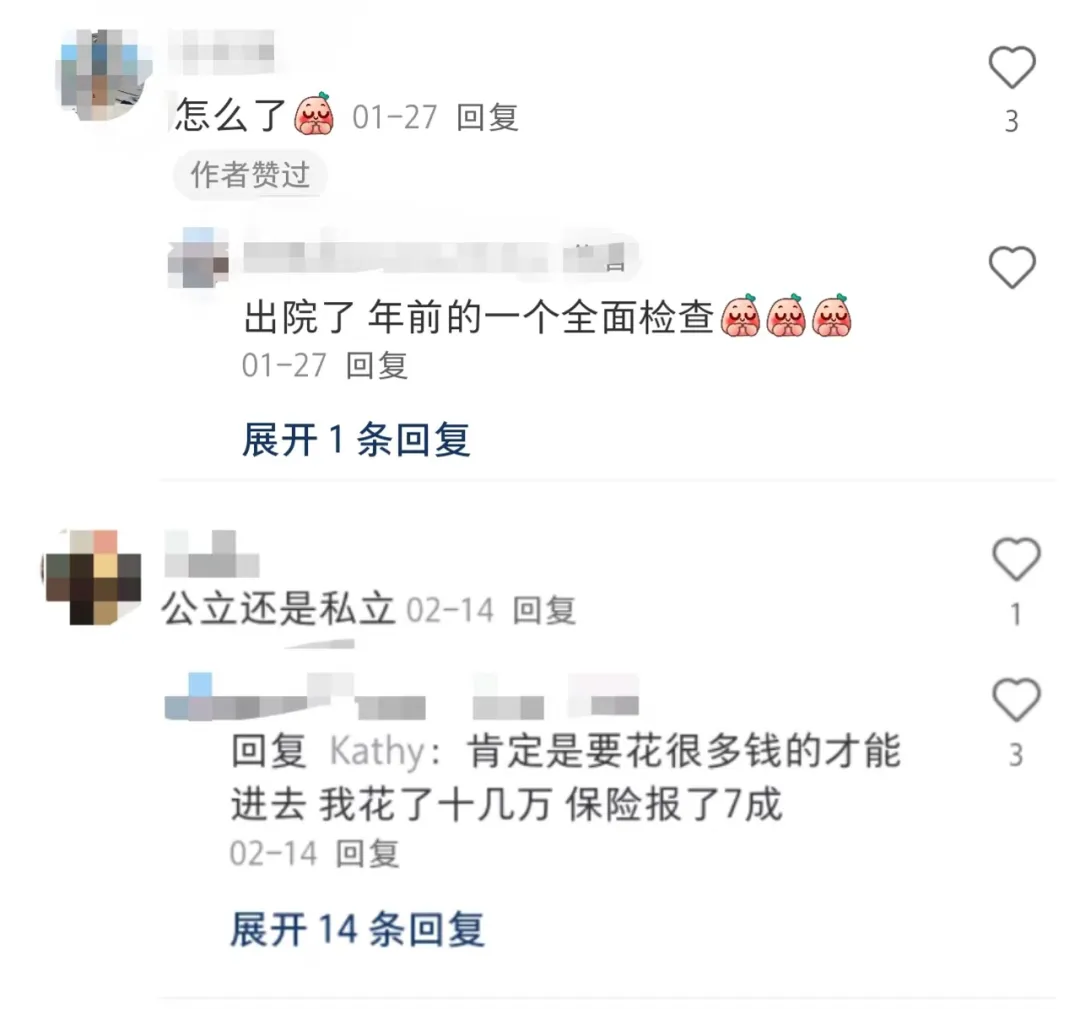1080x1009 pixels.
Task: Tap 回复 under '保险报了7成' reply
Action: coord(367,854)
